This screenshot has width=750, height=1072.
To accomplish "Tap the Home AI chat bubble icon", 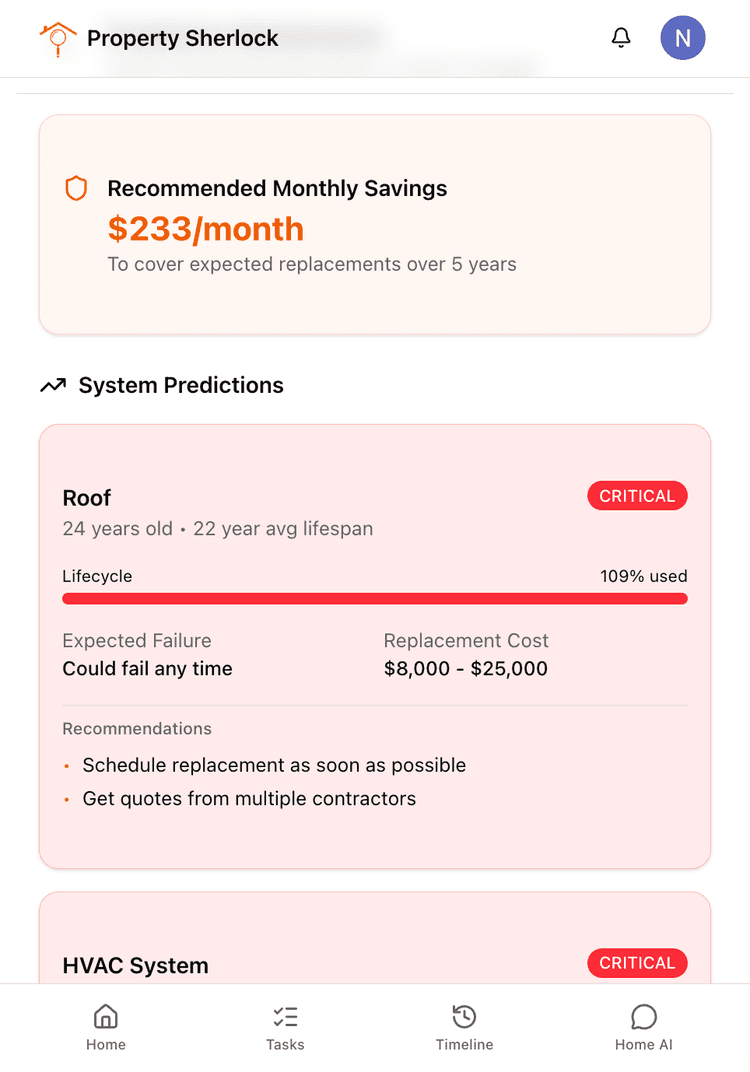I will pos(643,1017).
